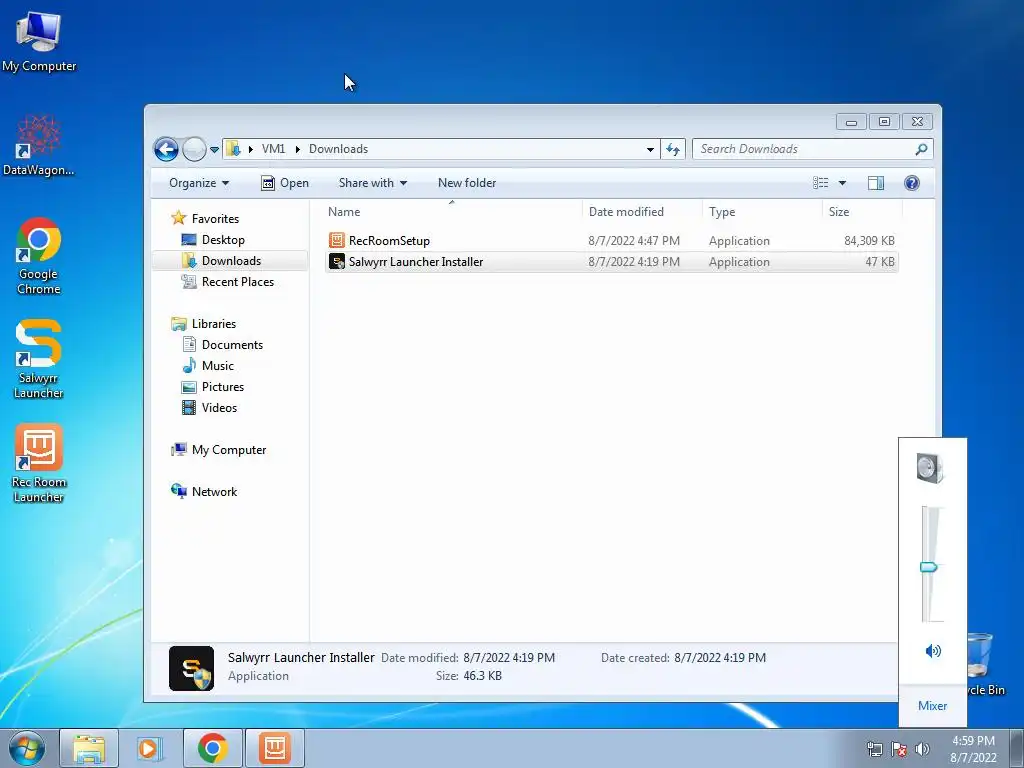Click Chrome on the taskbar

tap(213, 748)
